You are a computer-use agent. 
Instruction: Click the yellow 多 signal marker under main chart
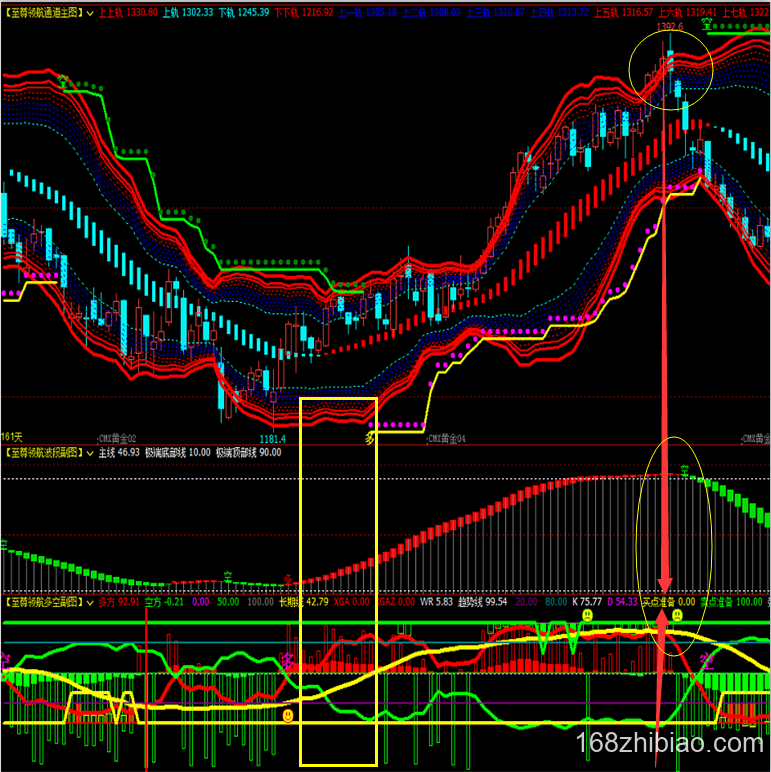click(x=370, y=437)
